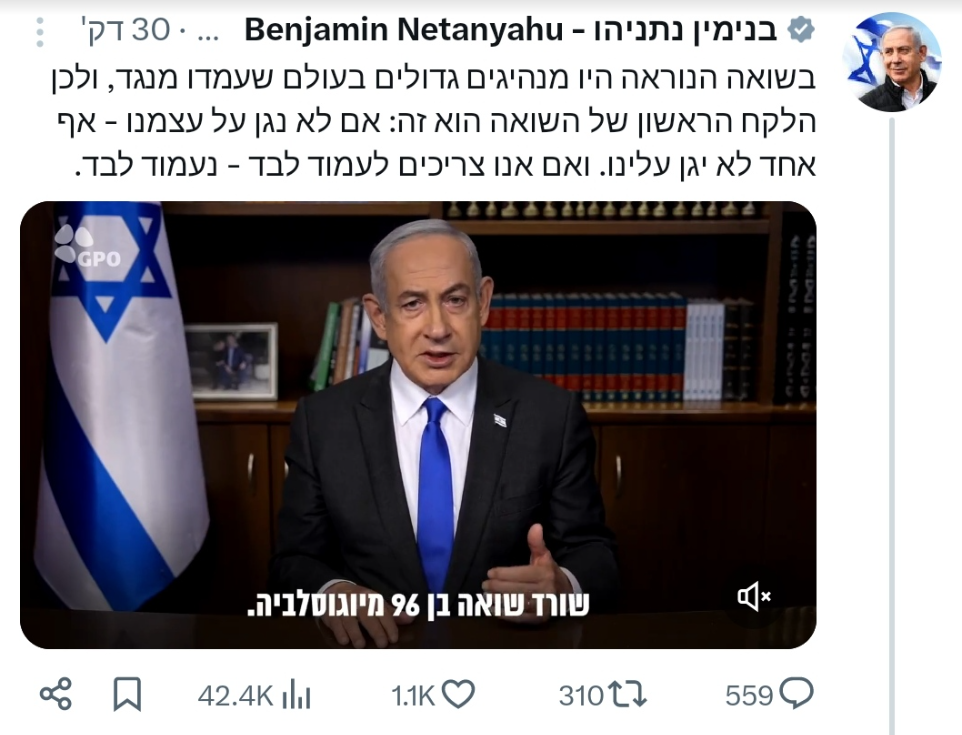Click the 1.1K likes count
The height and width of the screenshot is (735, 962).
tap(413, 696)
